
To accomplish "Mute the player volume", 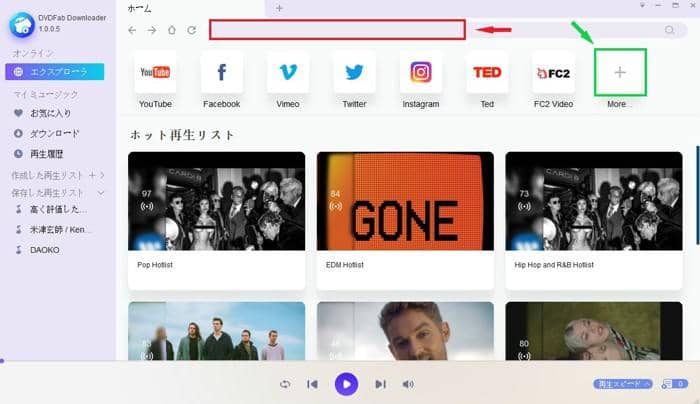I will click(x=408, y=384).
